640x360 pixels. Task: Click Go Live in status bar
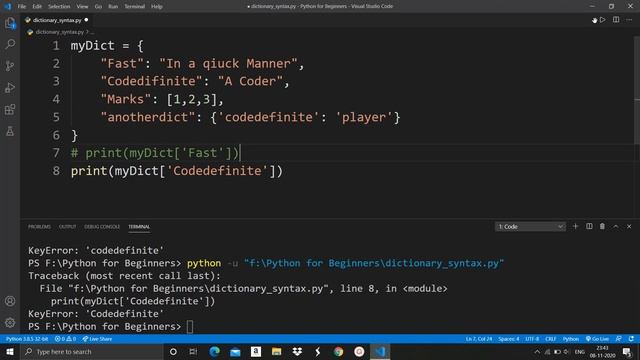(x=597, y=339)
